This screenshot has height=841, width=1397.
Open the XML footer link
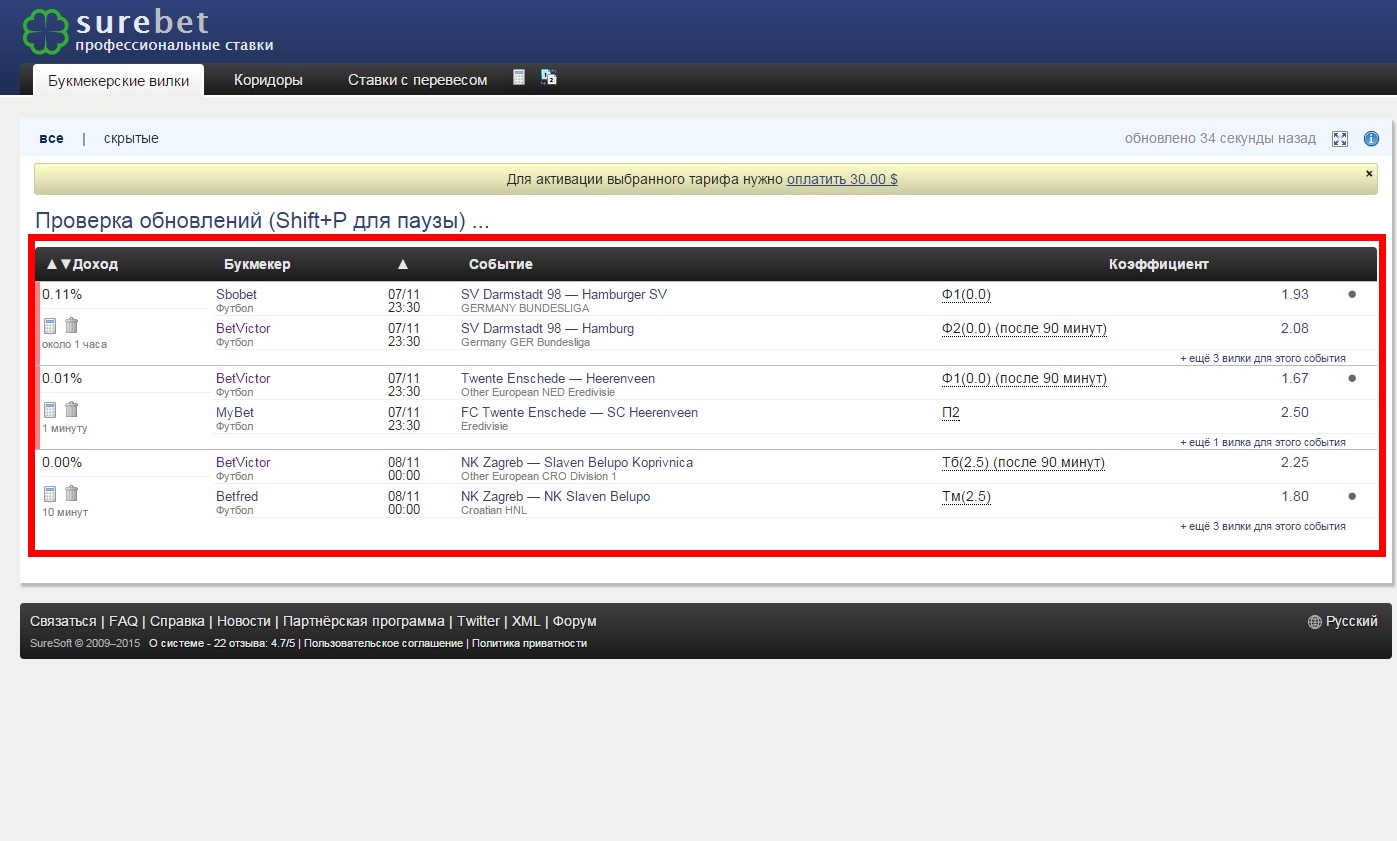coord(526,621)
